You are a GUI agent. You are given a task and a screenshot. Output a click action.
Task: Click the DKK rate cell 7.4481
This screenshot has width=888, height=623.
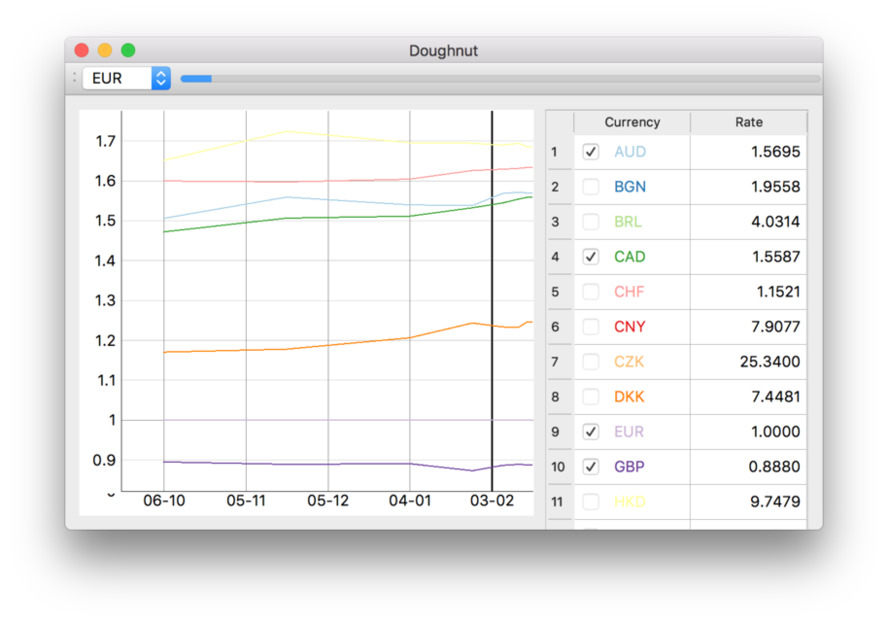point(748,397)
